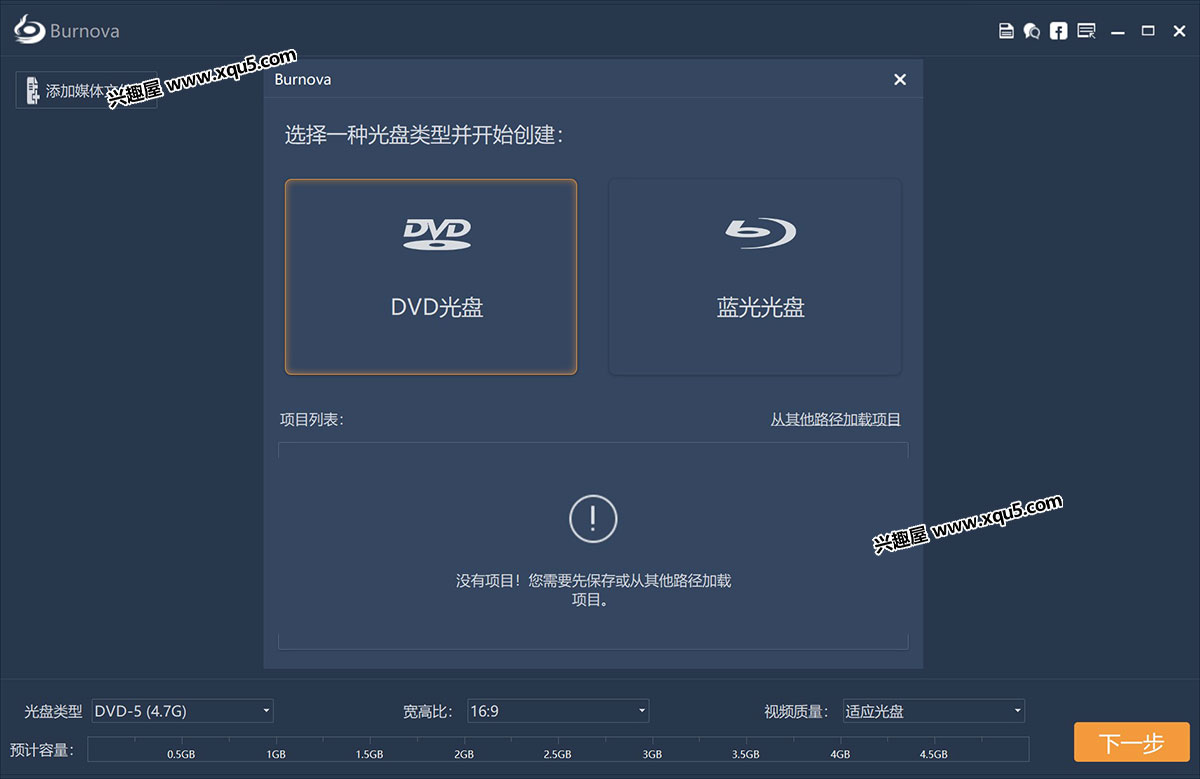This screenshot has width=1200, height=779.
Task: Click the DVD logo icon
Action: (x=436, y=233)
